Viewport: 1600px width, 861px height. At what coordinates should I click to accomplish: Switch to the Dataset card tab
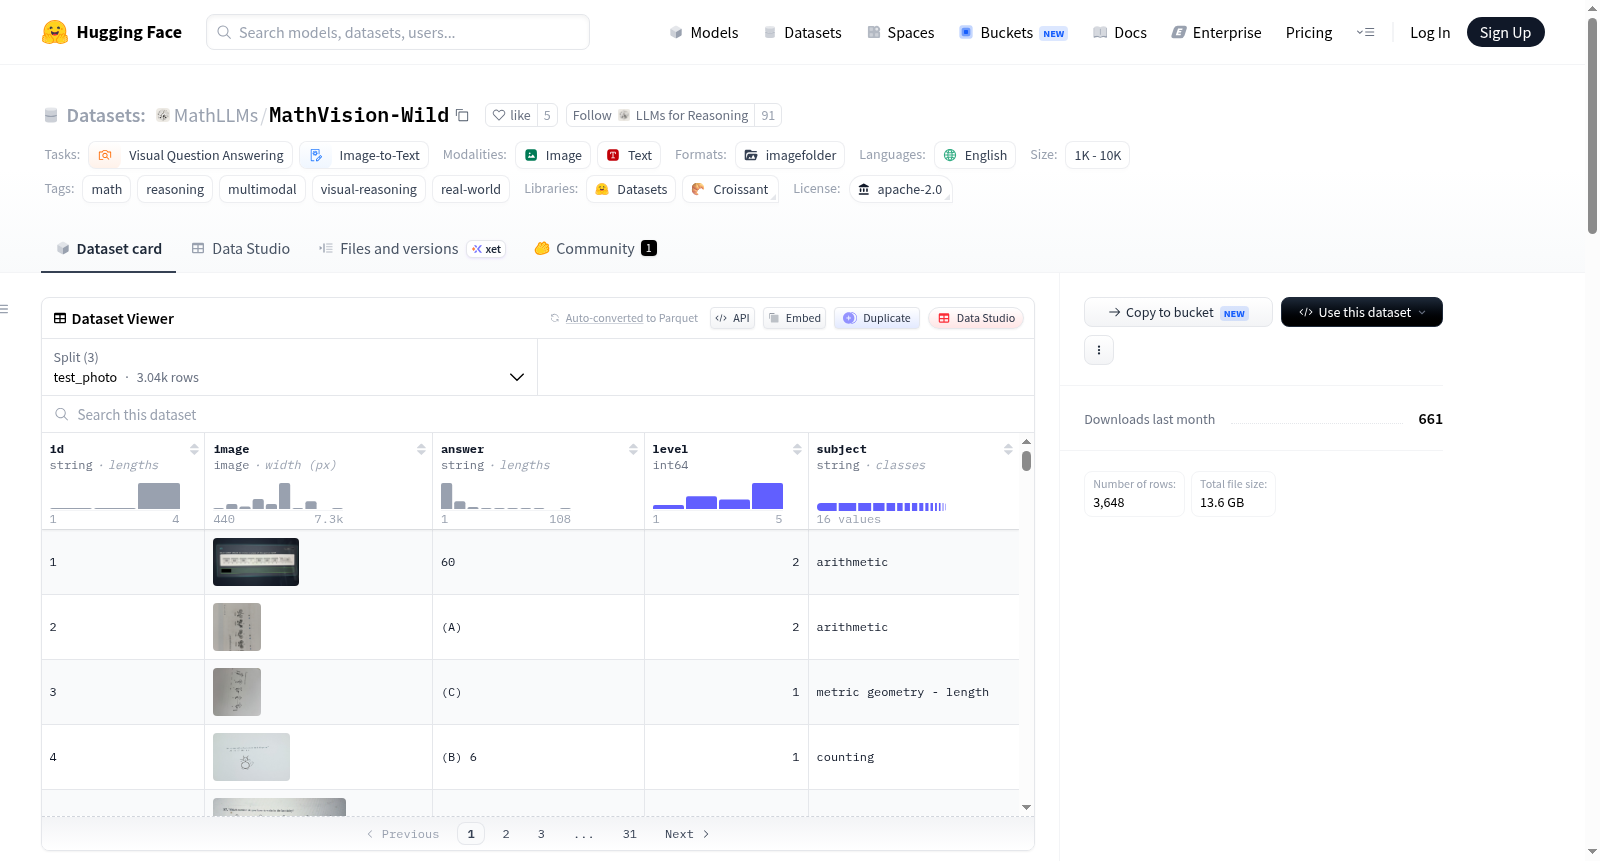(109, 249)
